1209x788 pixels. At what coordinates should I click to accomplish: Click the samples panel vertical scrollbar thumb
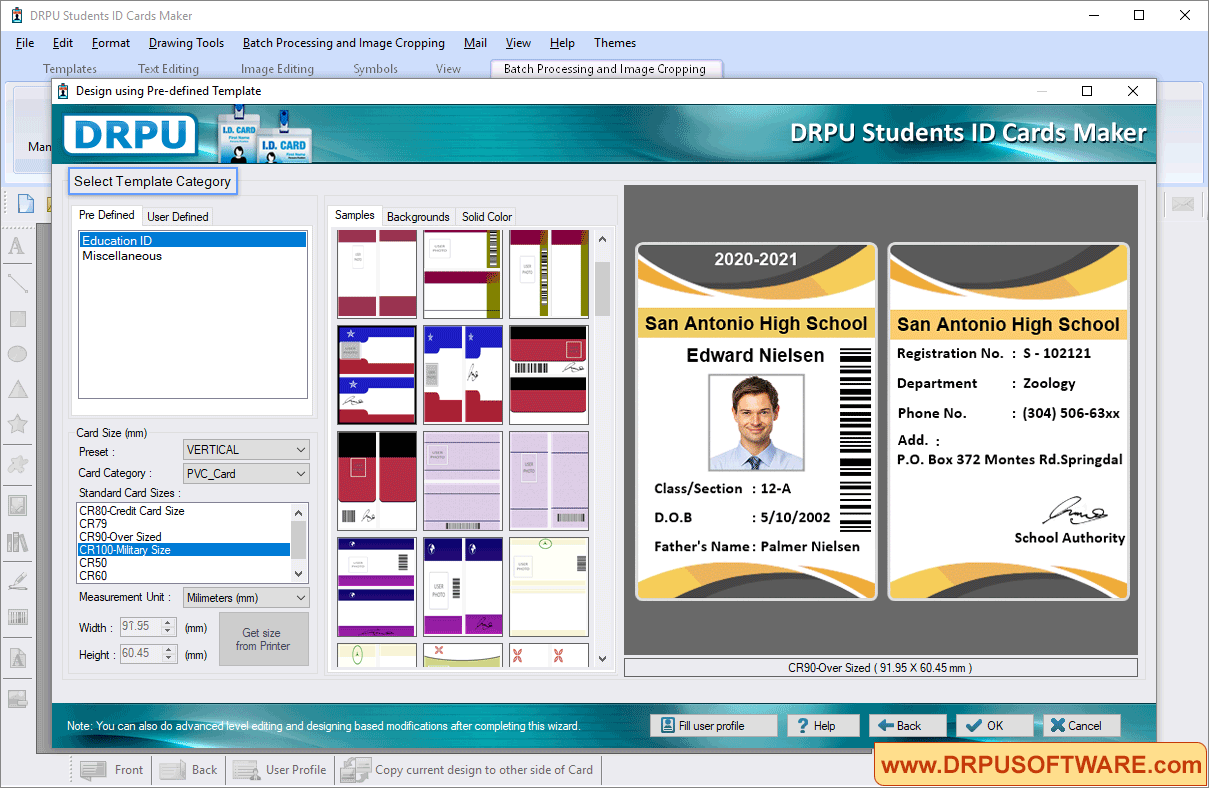(602, 289)
